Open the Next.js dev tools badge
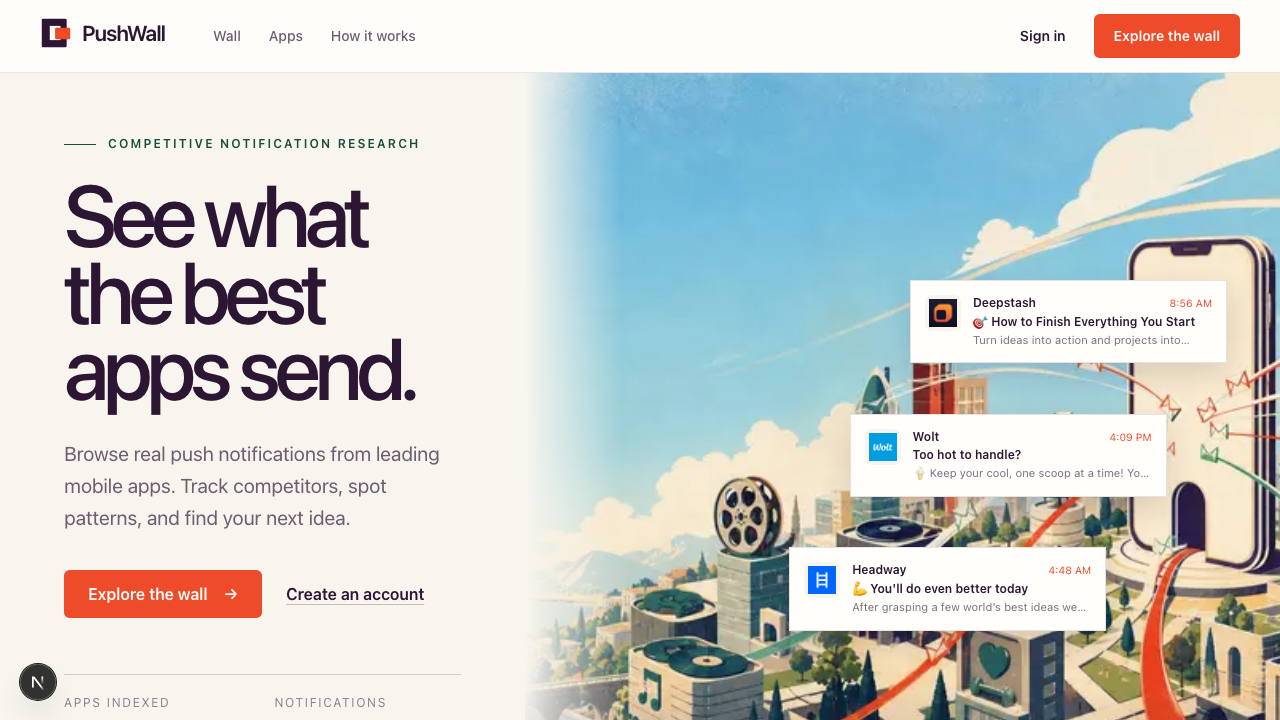The image size is (1280, 720). [38, 682]
